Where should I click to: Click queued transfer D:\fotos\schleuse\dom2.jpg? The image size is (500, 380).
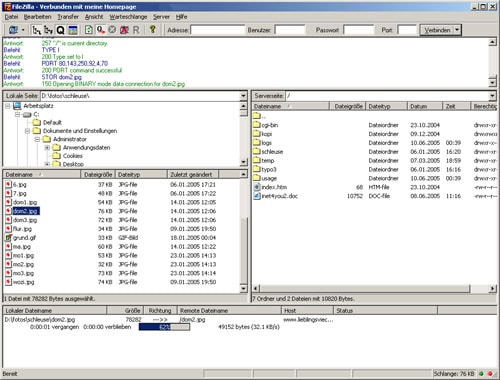tap(40, 320)
